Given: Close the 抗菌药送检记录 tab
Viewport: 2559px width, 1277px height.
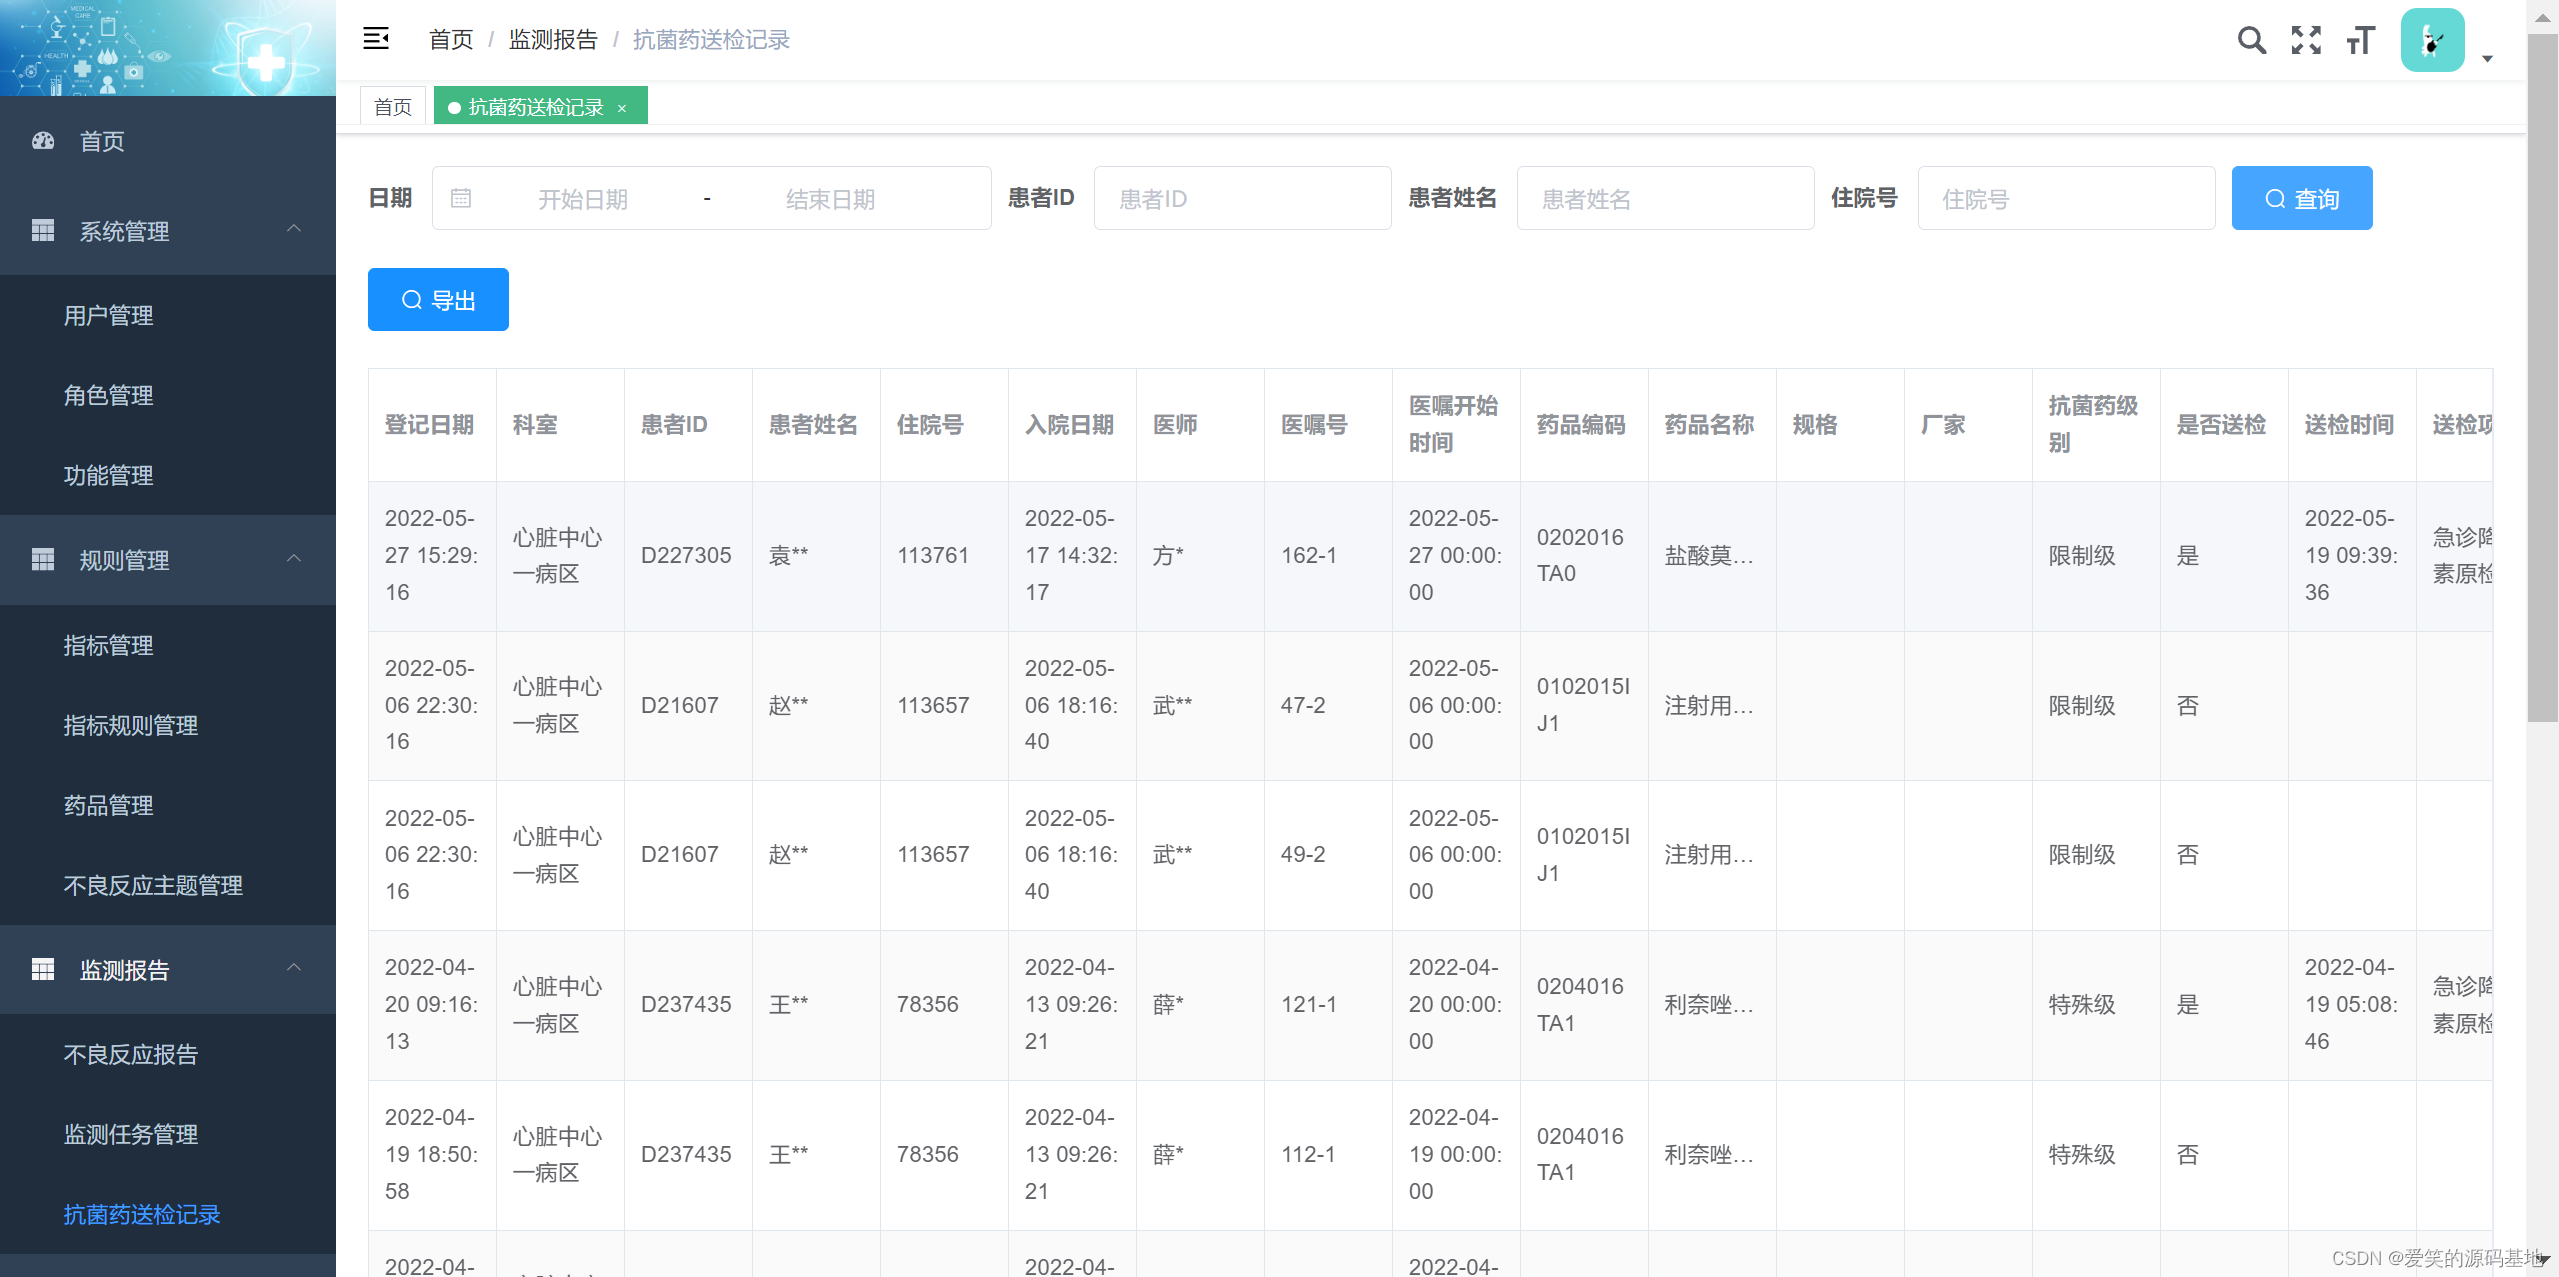Looking at the screenshot, I should click(x=622, y=108).
